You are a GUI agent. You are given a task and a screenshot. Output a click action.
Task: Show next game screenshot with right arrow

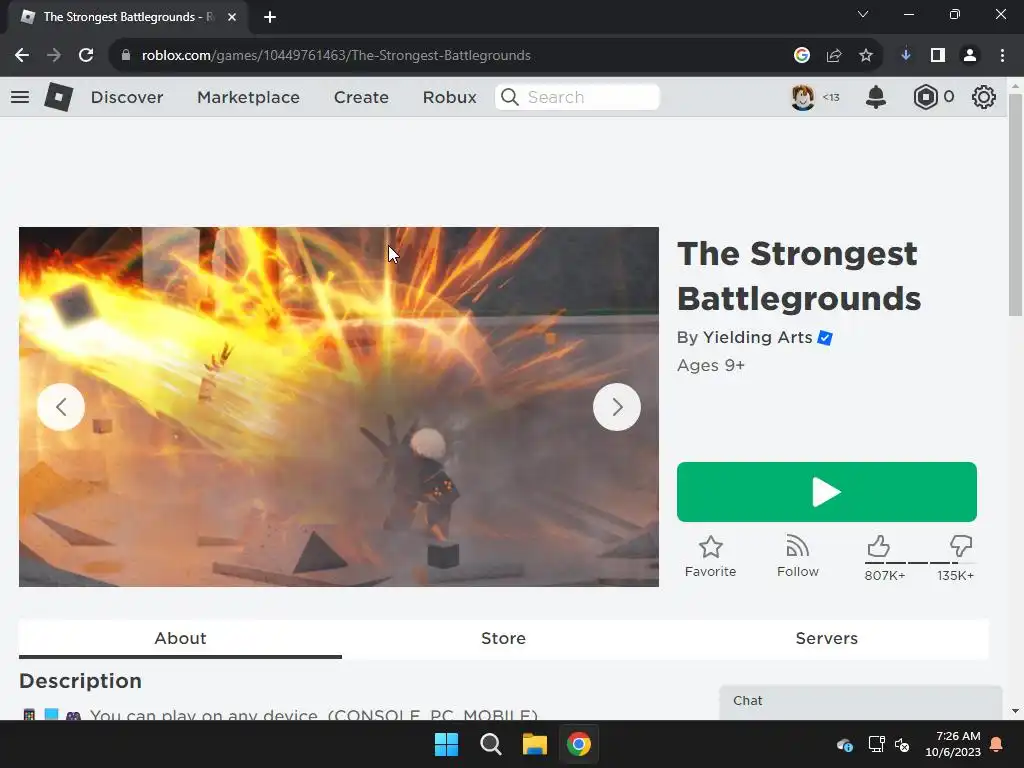616,407
